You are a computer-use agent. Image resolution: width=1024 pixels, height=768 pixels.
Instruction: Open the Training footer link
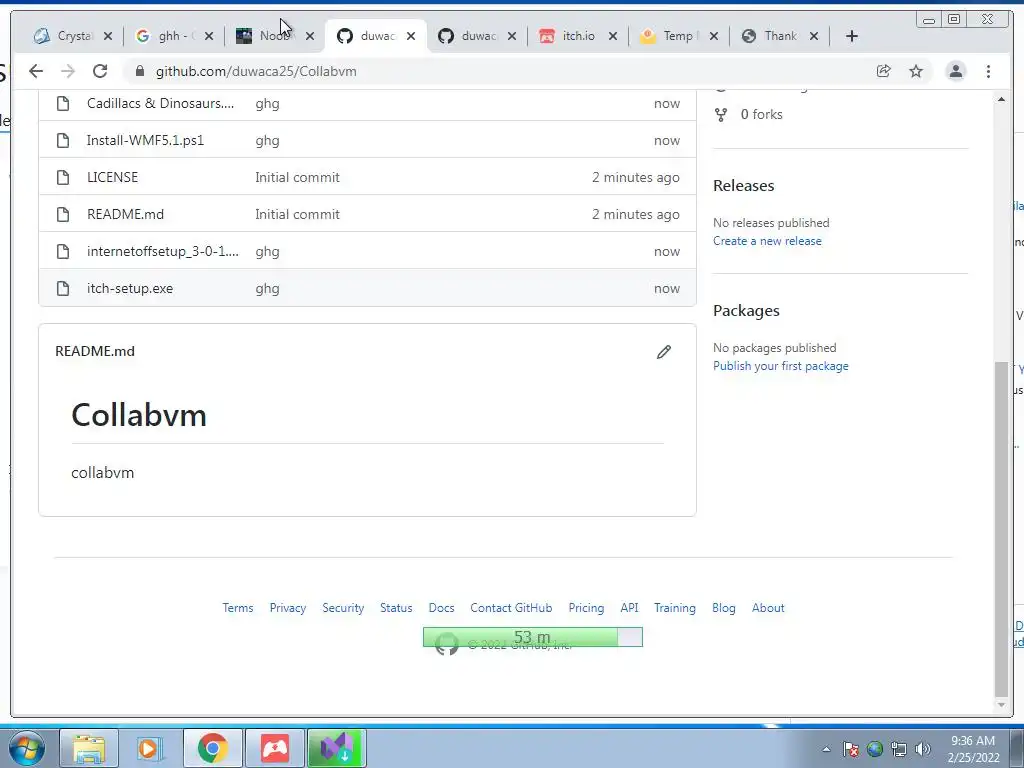675,608
